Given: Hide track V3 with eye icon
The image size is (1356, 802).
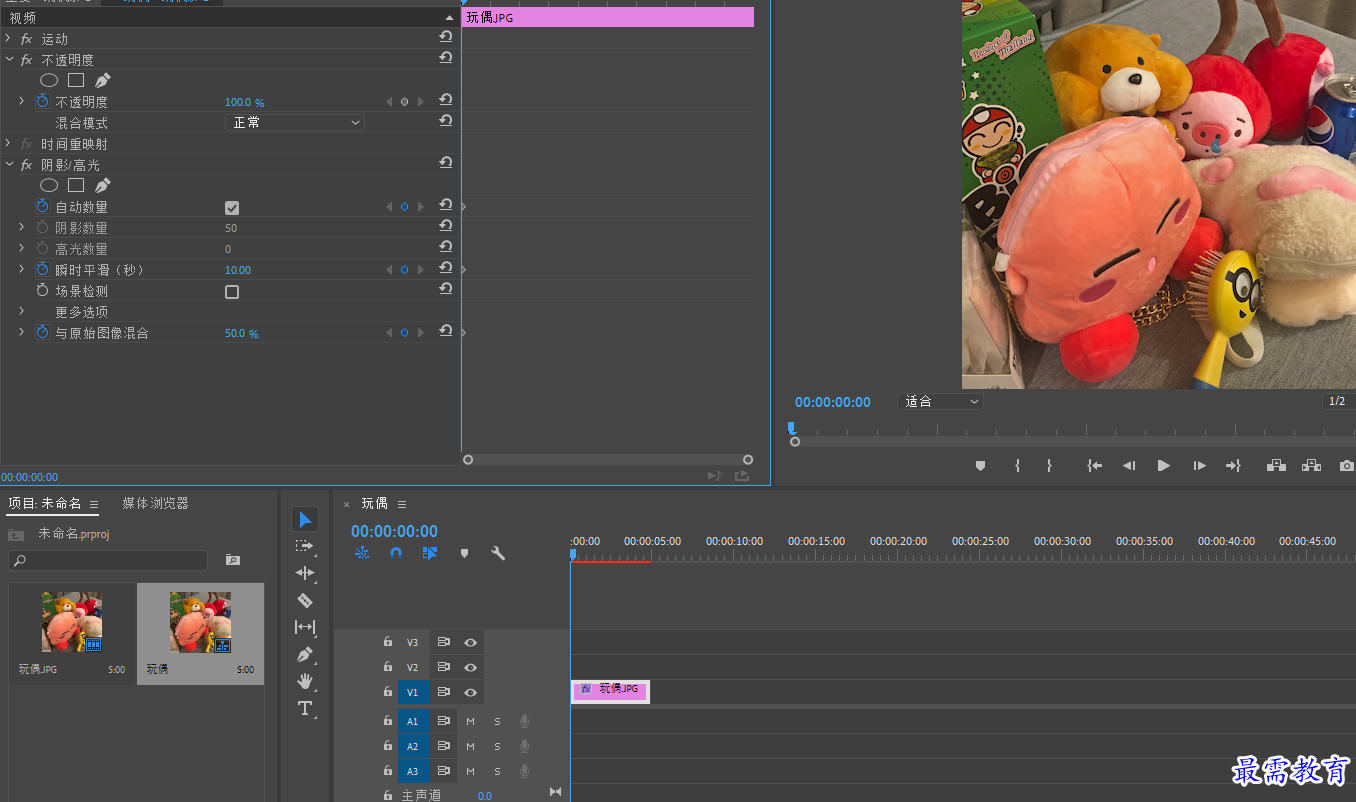Looking at the screenshot, I should pos(470,642).
